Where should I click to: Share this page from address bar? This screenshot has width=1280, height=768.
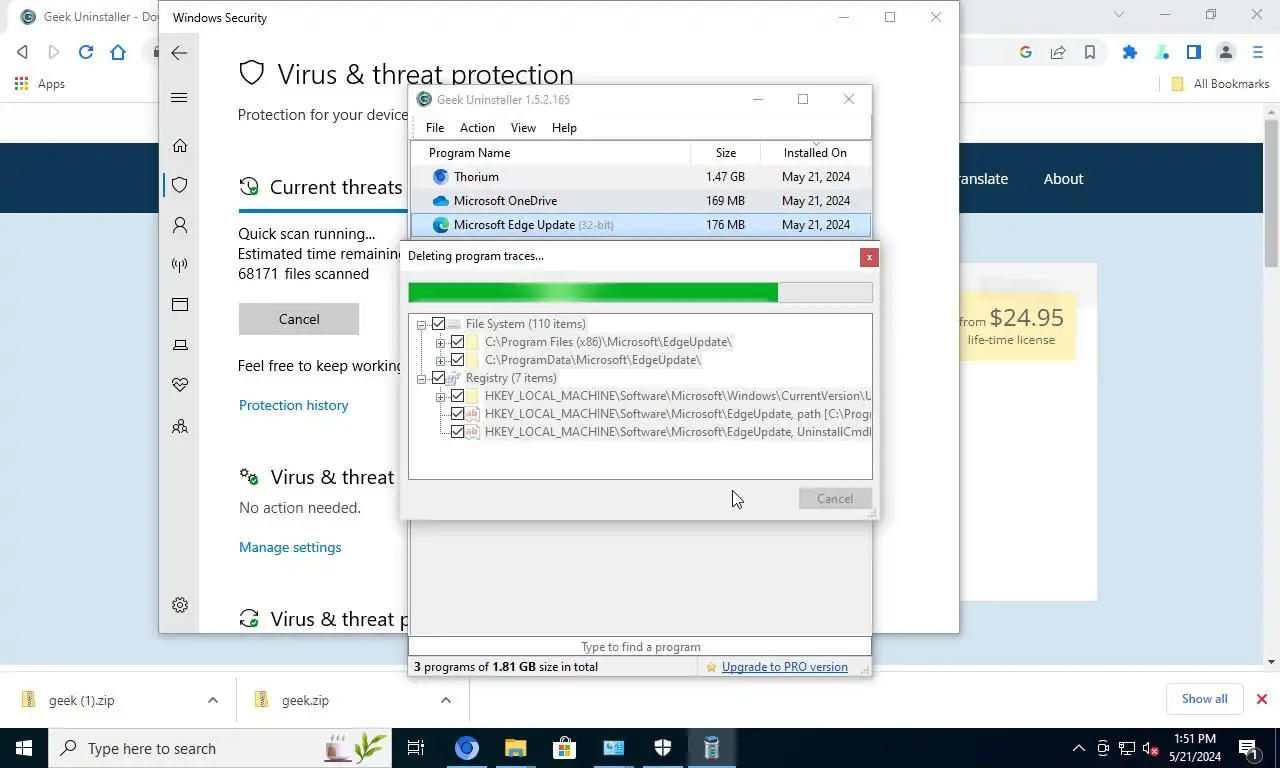coord(1058,52)
